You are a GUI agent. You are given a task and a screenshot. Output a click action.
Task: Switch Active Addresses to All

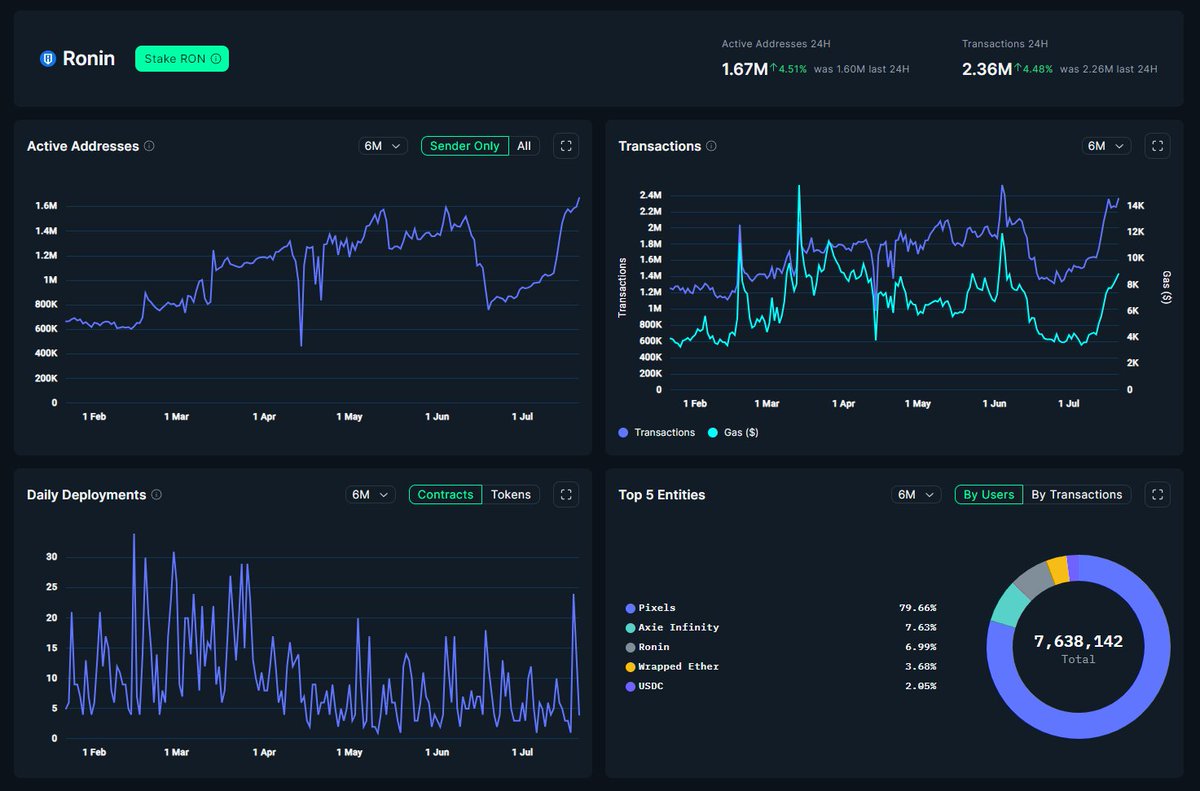(x=524, y=146)
